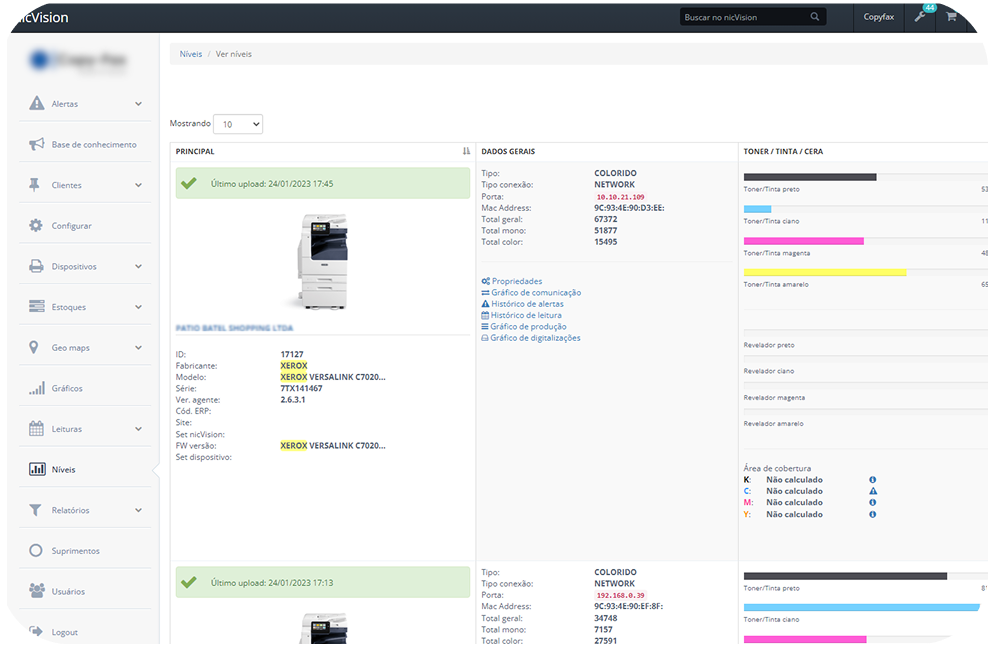Viewport: 989px width, 645px height.
Task: Click the Gráficos signal bars icon
Action: click(37, 388)
